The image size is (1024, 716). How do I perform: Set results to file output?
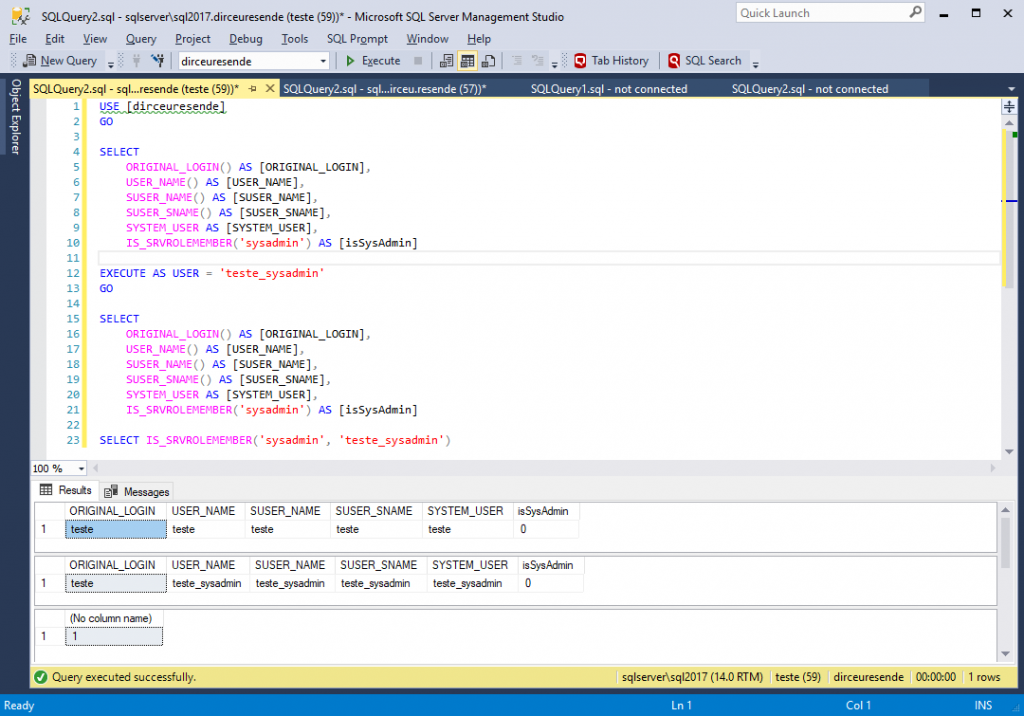pos(488,61)
